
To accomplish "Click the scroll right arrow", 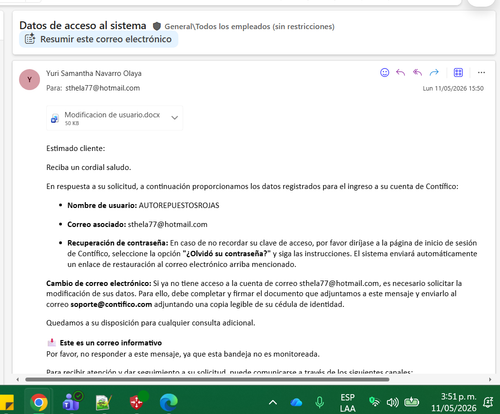I will point(490,379).
